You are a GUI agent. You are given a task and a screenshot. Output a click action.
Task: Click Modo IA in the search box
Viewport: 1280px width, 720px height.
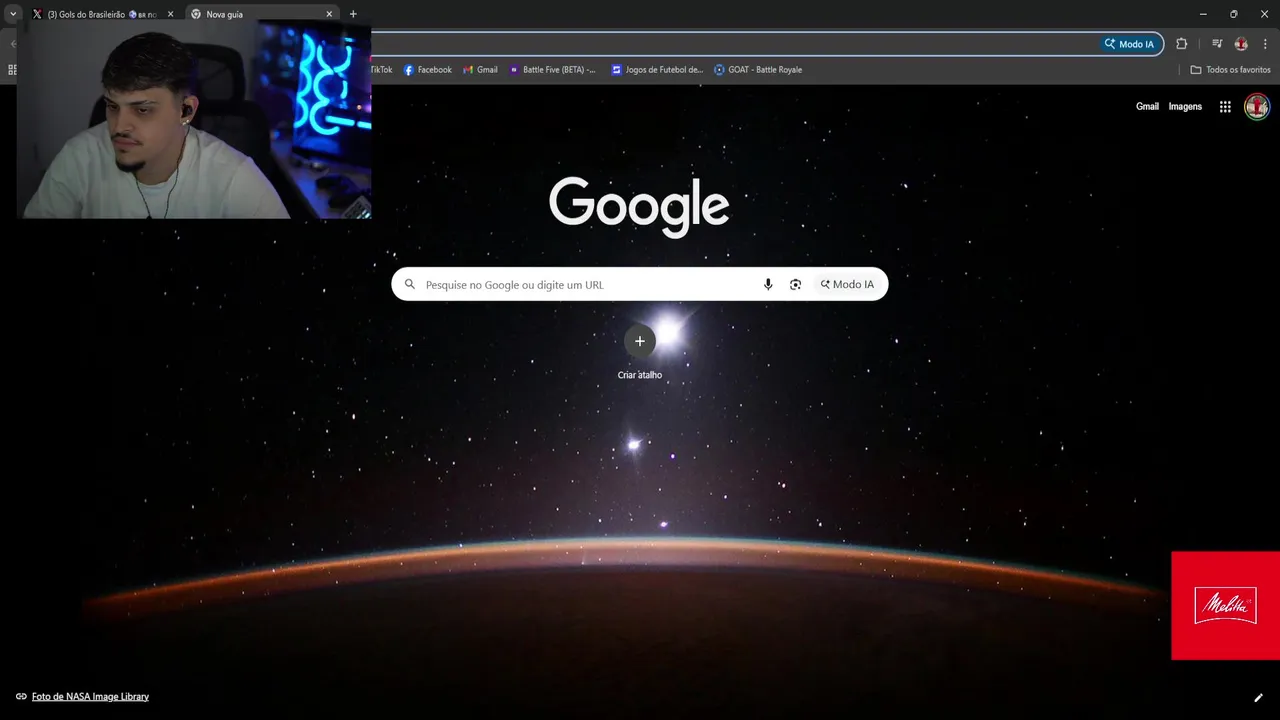coord(847,285)
